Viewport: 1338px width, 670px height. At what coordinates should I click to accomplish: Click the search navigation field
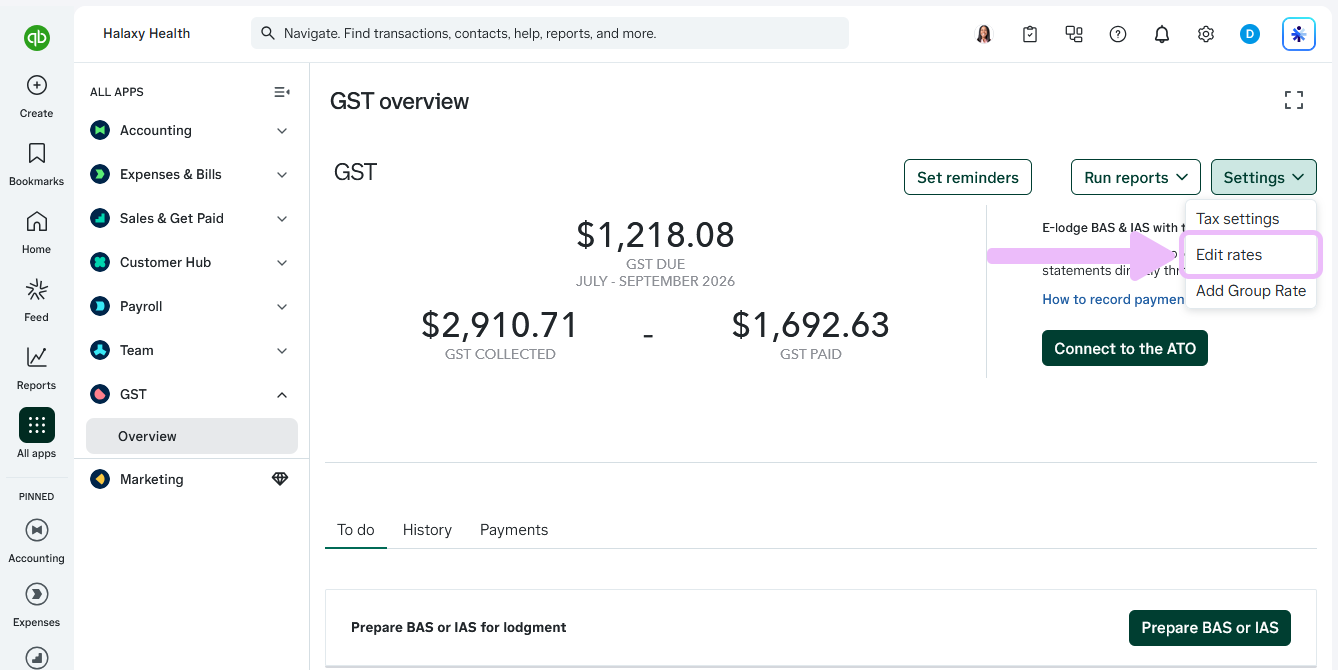pos(550,33)
